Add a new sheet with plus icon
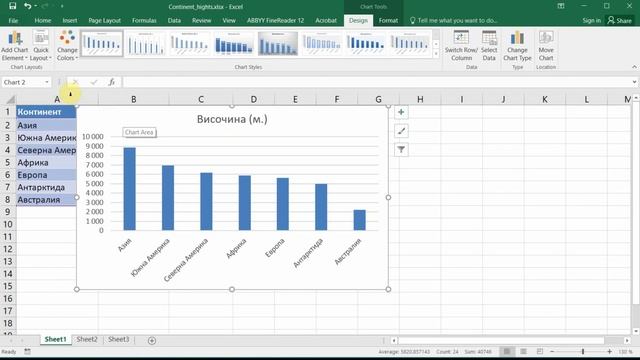Screen dimensions: 640x360 (x=152, y=340)
